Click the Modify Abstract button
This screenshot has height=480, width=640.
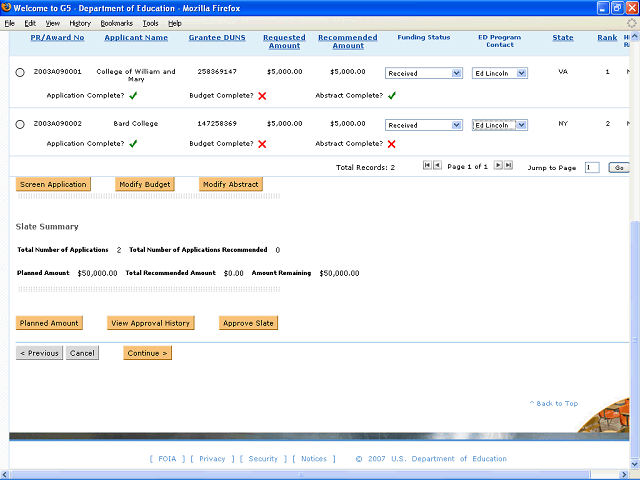(231, 184)
